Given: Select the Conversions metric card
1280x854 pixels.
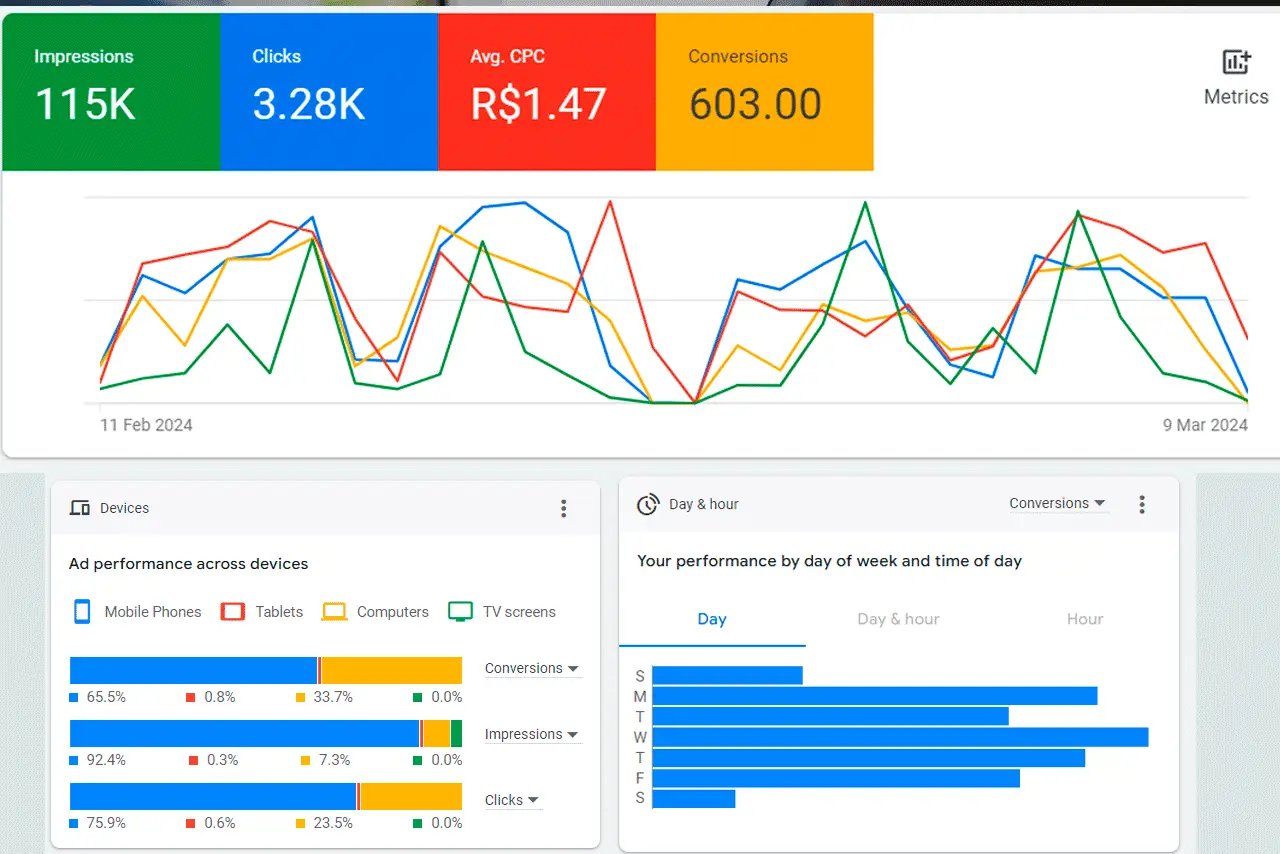Looking at the screenshot, I should coord(765,92).
